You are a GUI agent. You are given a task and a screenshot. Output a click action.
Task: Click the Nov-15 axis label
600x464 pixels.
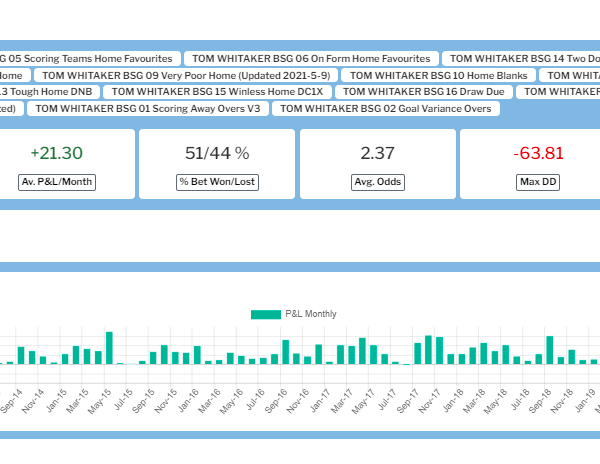(166, 401)
